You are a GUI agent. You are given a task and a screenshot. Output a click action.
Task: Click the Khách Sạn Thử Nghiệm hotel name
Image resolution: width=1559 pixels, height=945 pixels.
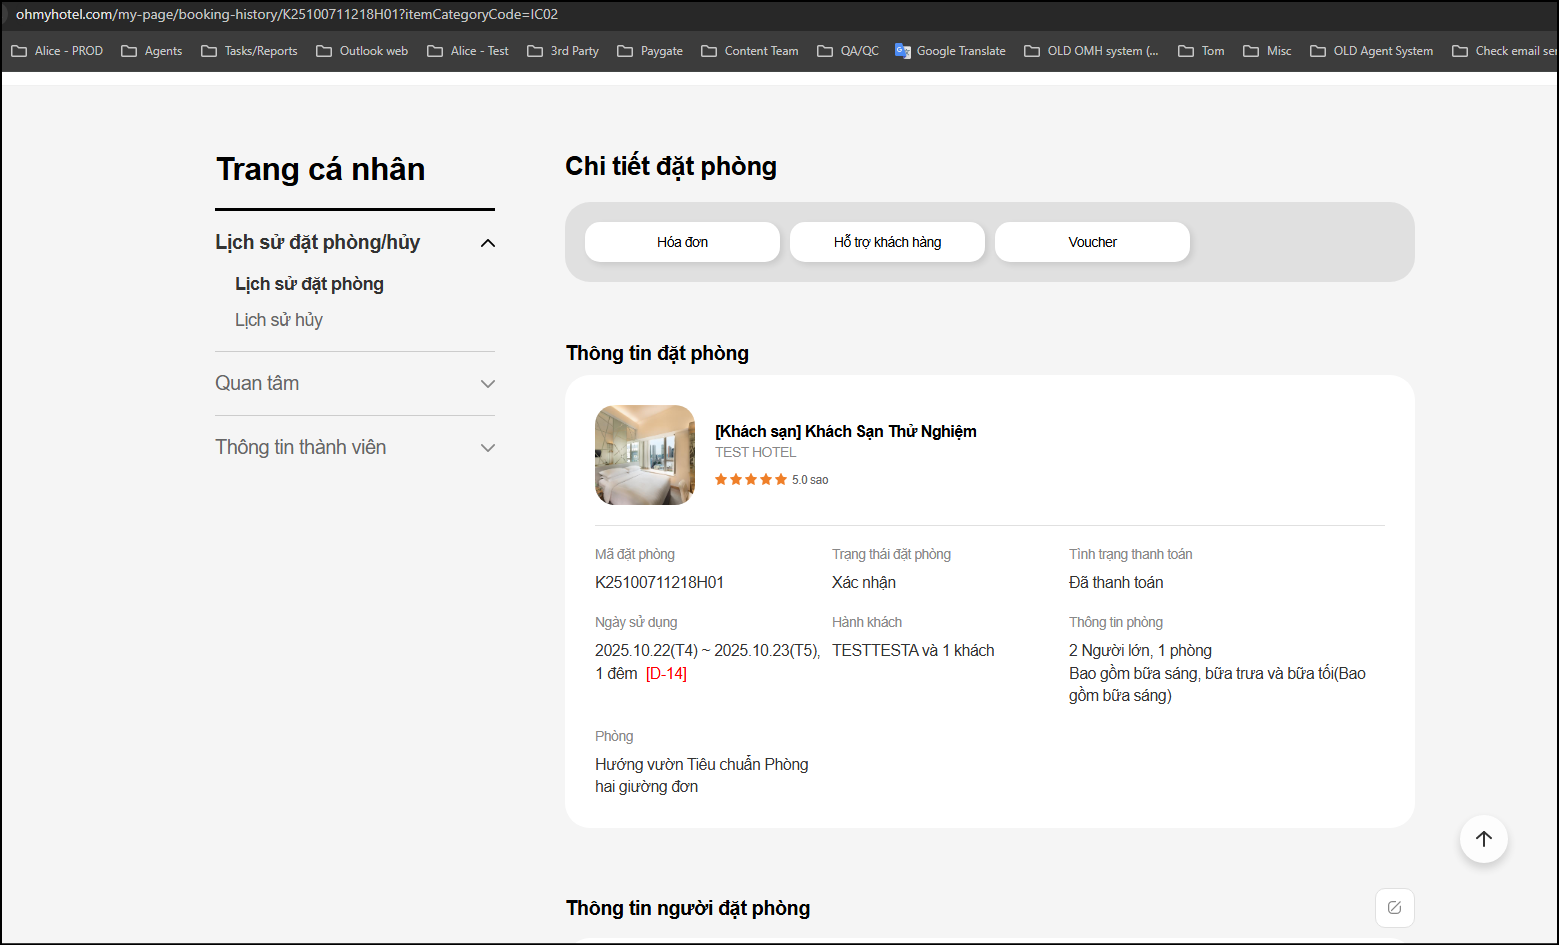(845, 431)
